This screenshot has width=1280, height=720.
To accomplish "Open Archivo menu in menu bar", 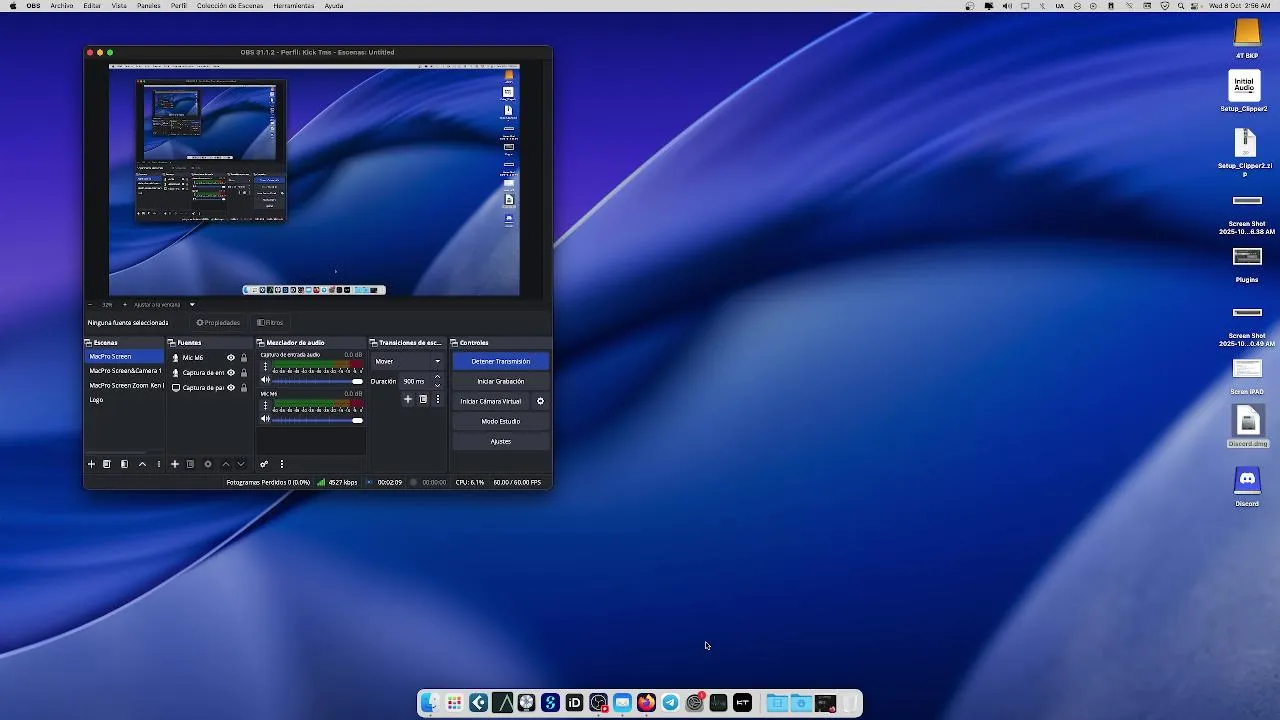I will 62,6.
